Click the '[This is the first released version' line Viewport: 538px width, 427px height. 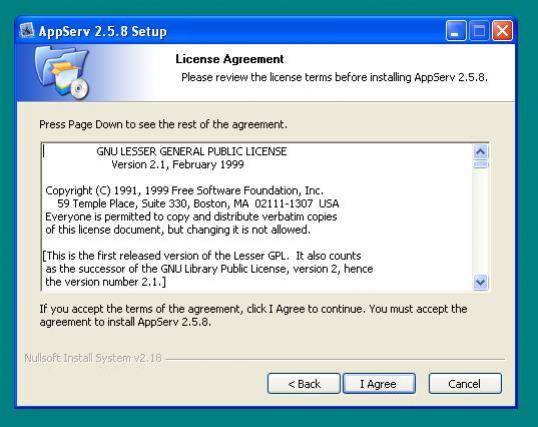point(202,256)
